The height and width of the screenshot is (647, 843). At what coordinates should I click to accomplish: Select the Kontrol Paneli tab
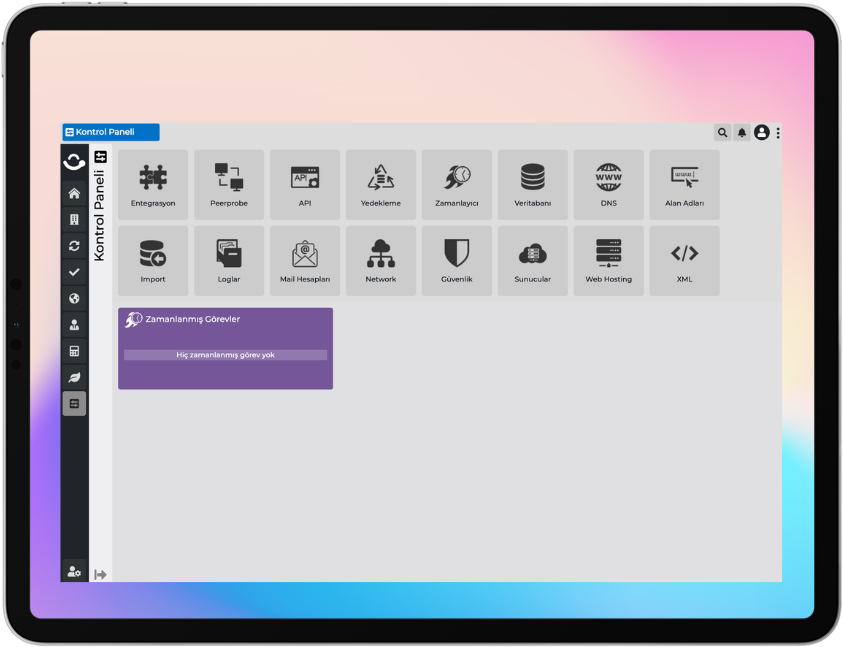coord(111,132)
